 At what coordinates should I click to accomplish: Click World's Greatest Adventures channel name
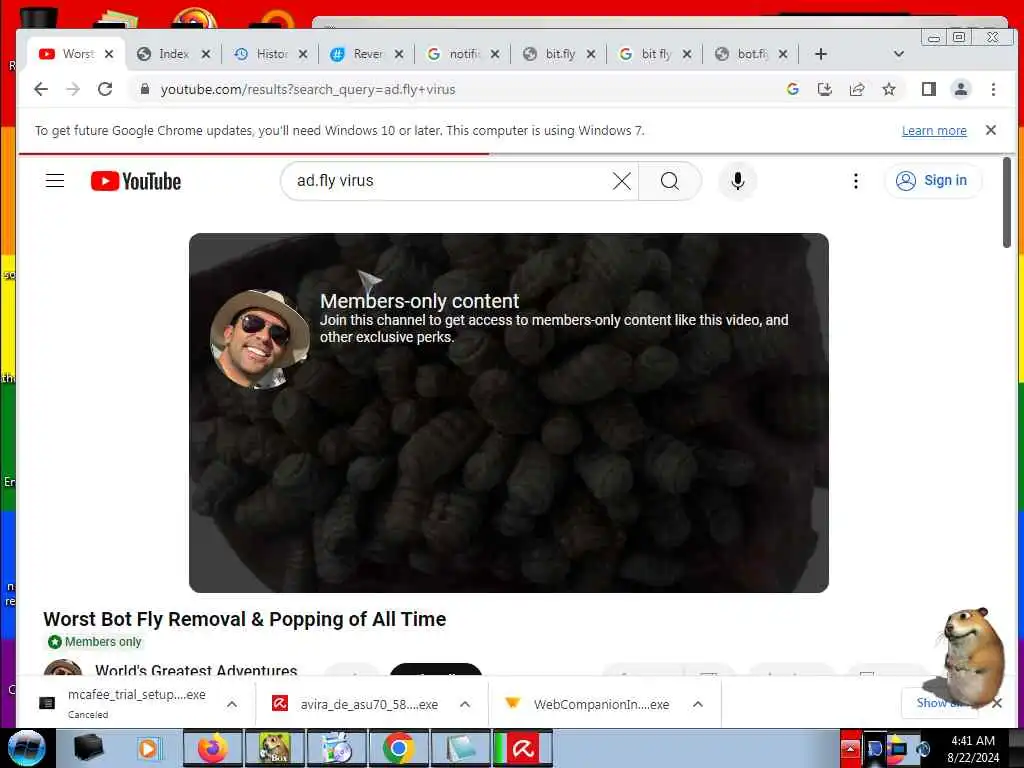click(x=196, y=670)
